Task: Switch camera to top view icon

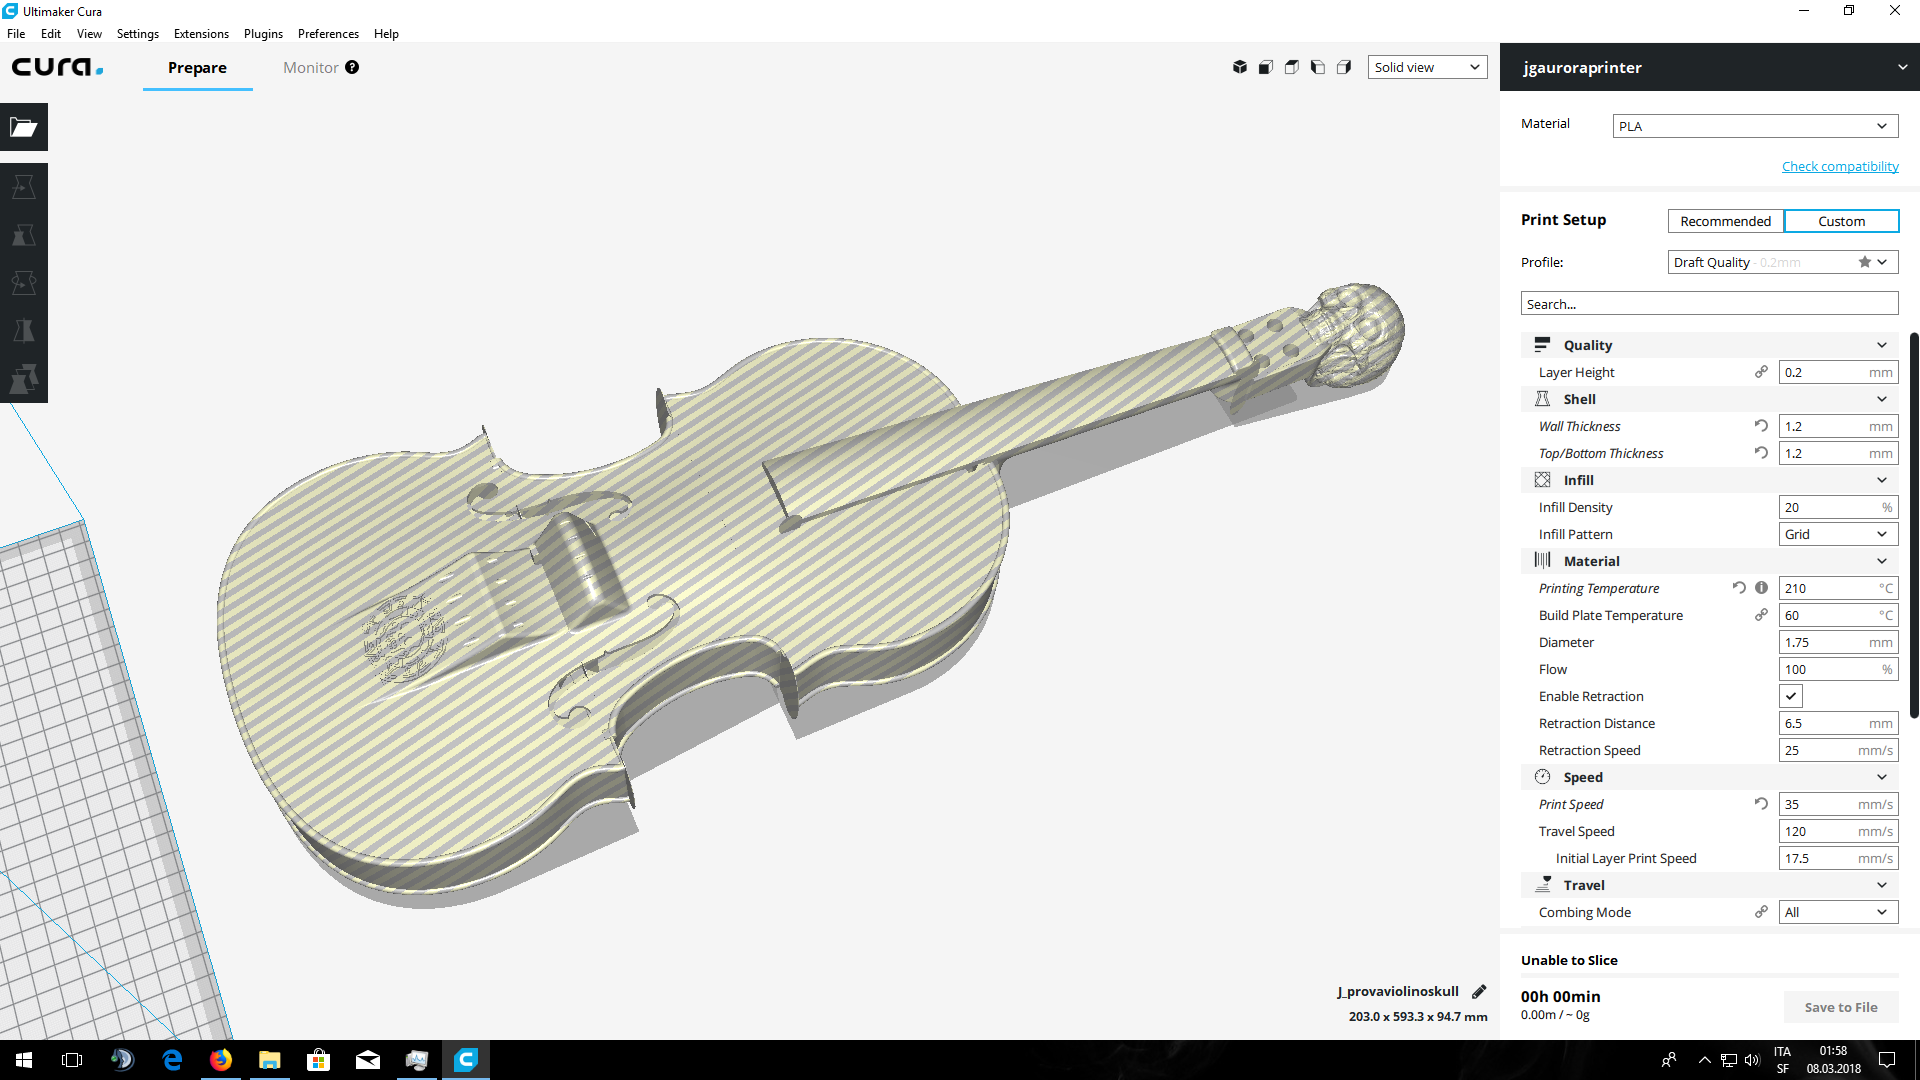Action: (1292, 67)
